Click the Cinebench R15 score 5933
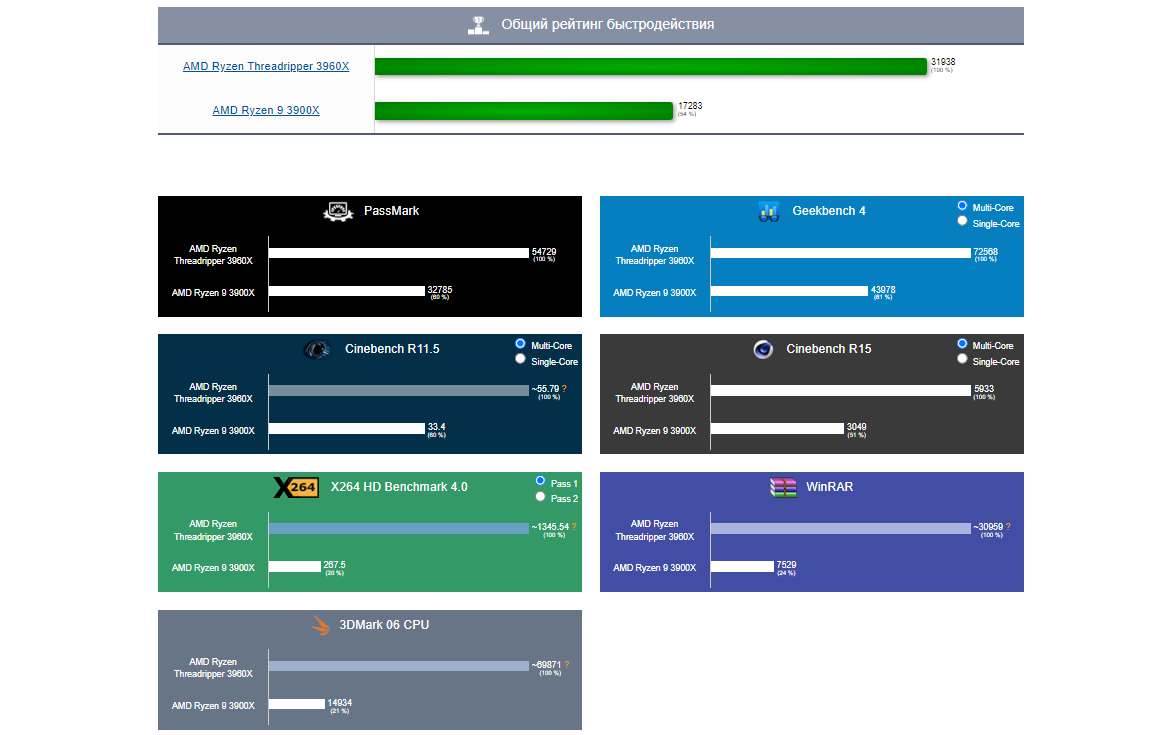 point(984,389)
